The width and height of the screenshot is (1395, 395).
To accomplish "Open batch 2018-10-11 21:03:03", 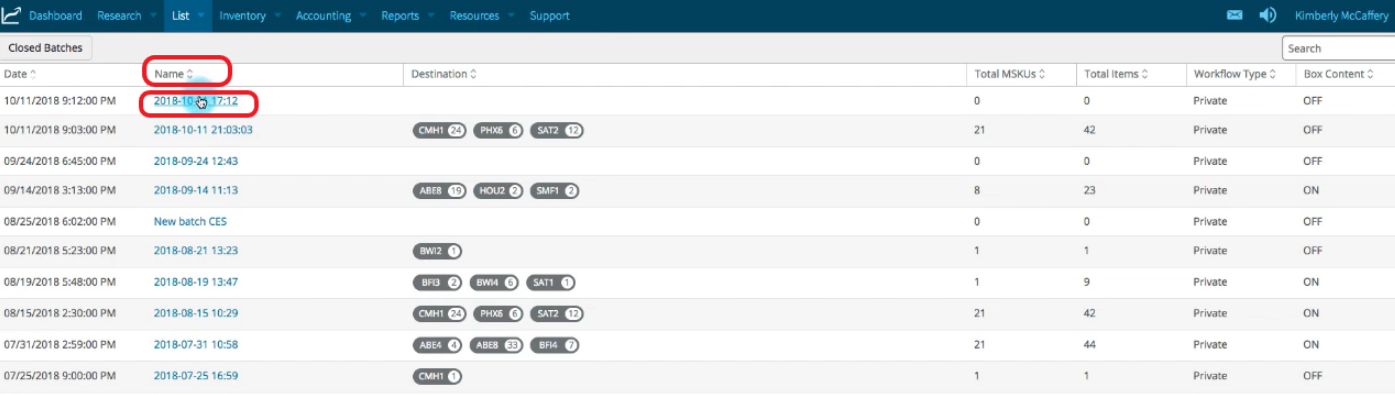I will [203, 130].
